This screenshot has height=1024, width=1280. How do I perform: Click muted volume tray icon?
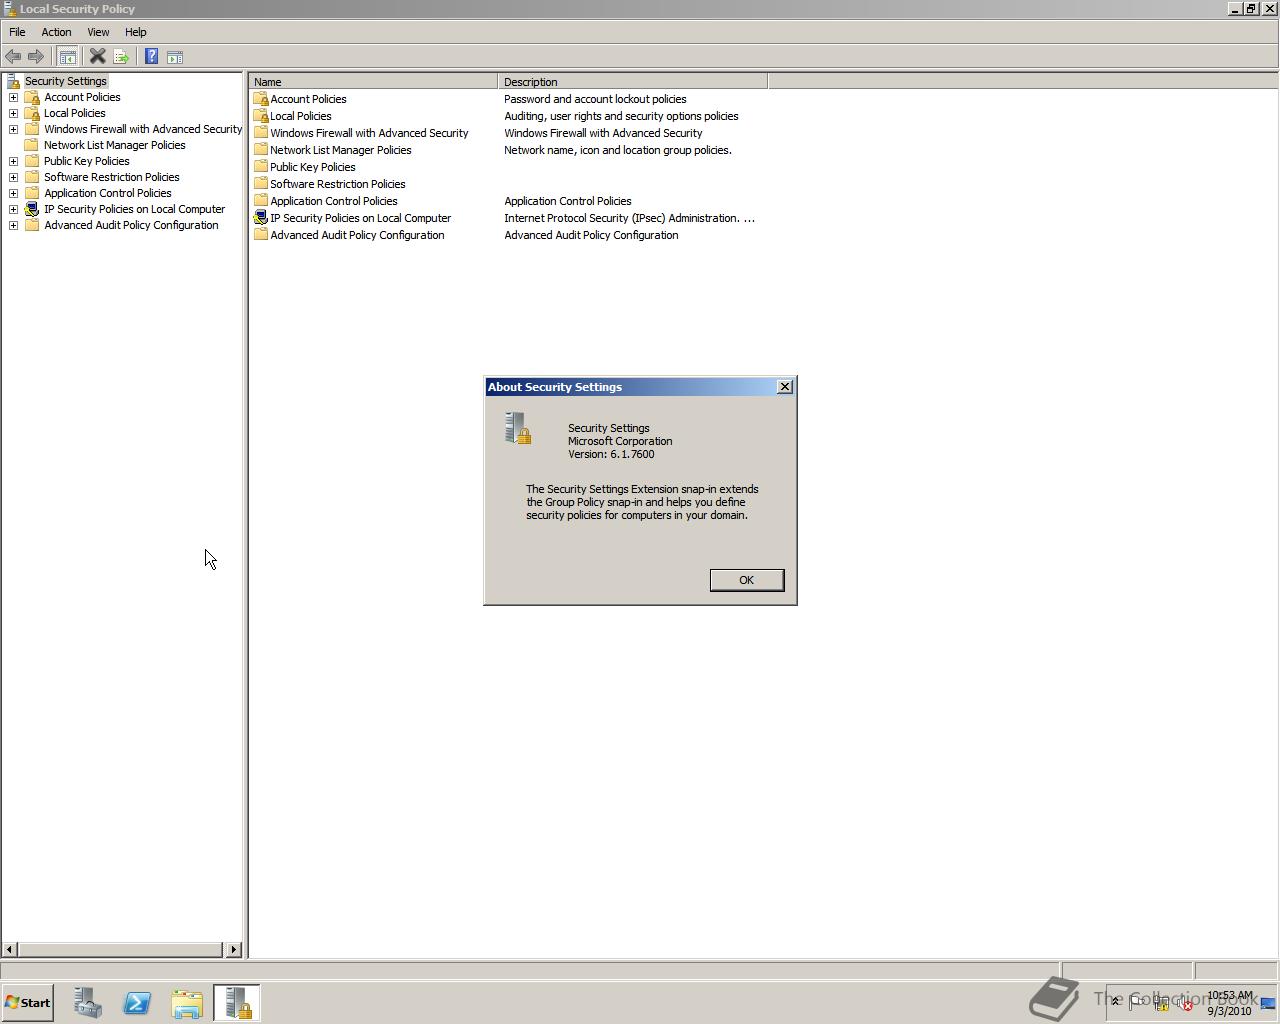click(x=1185, y=1003)
